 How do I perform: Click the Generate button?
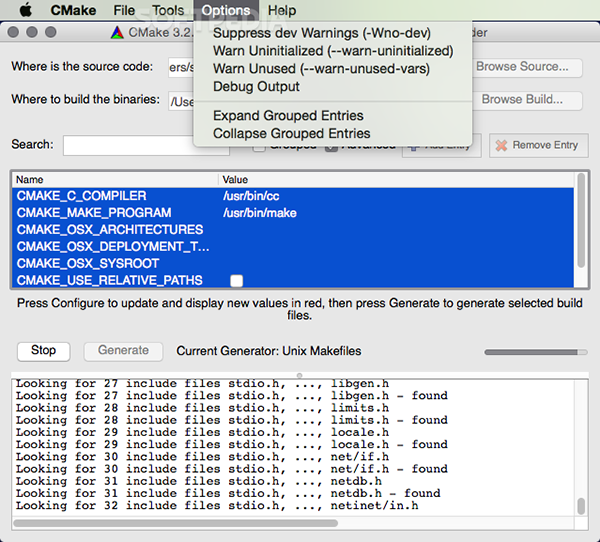[123, 351]
